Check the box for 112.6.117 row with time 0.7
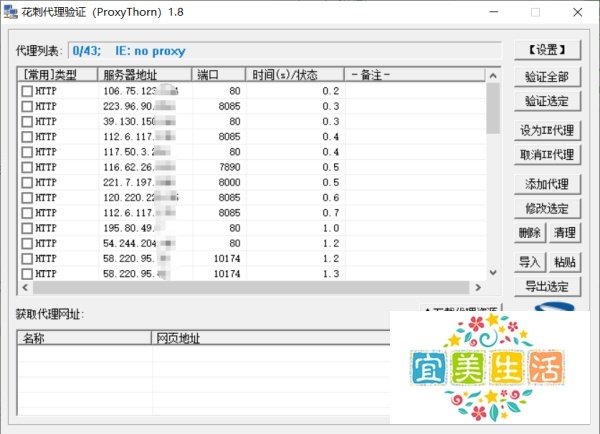 coord(27,213)
